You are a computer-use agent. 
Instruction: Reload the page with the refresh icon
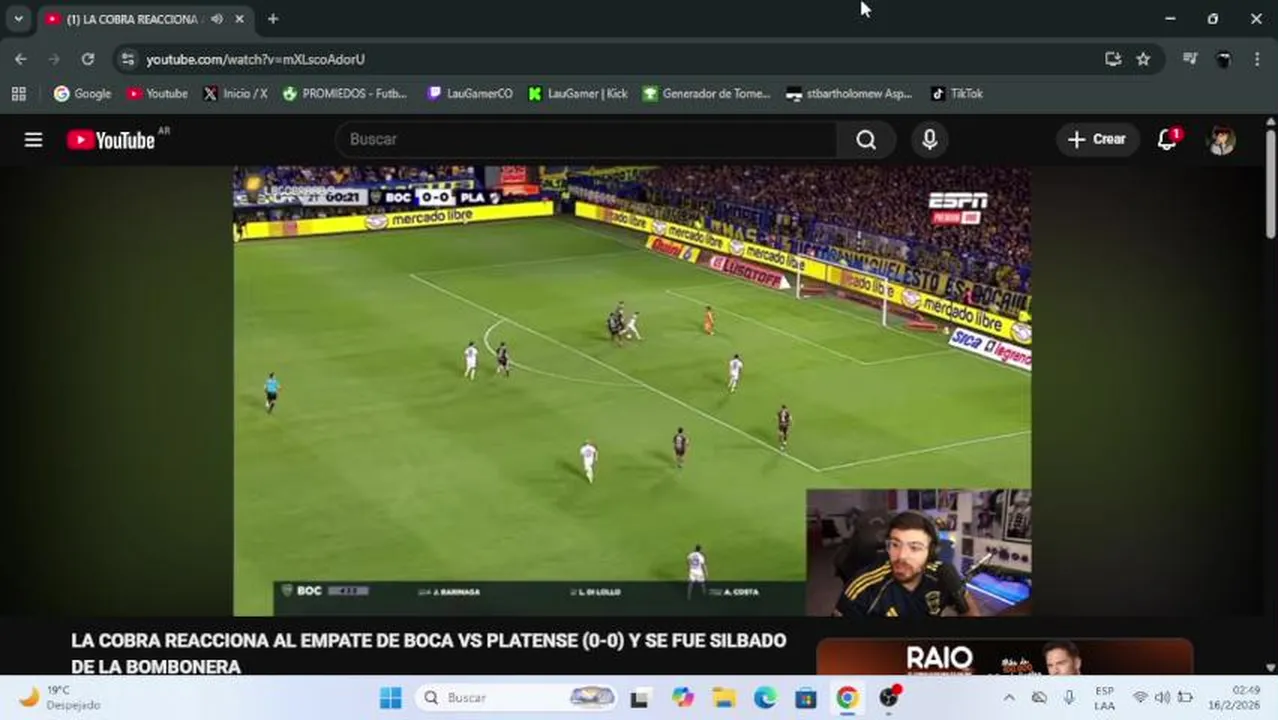pos(88,59)
